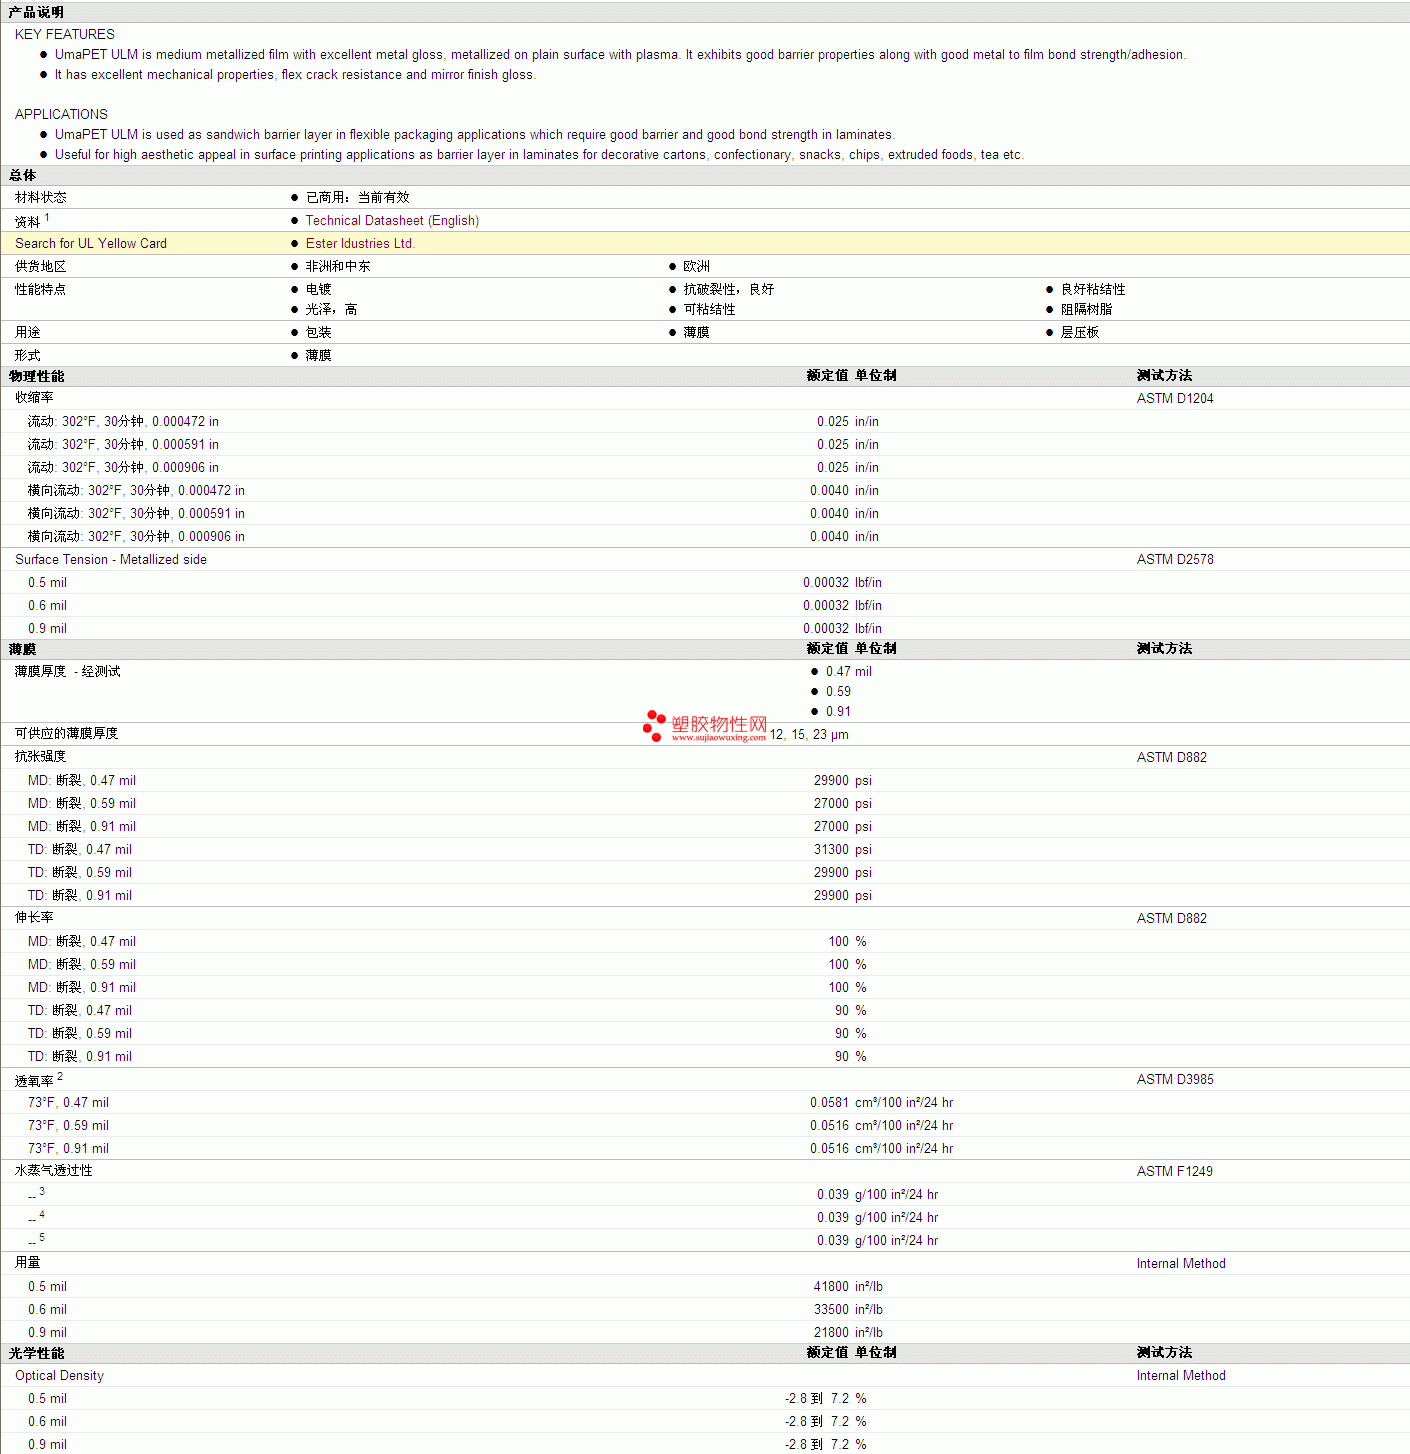Click the Ester Idustries Ltd. link

[360, 244]
